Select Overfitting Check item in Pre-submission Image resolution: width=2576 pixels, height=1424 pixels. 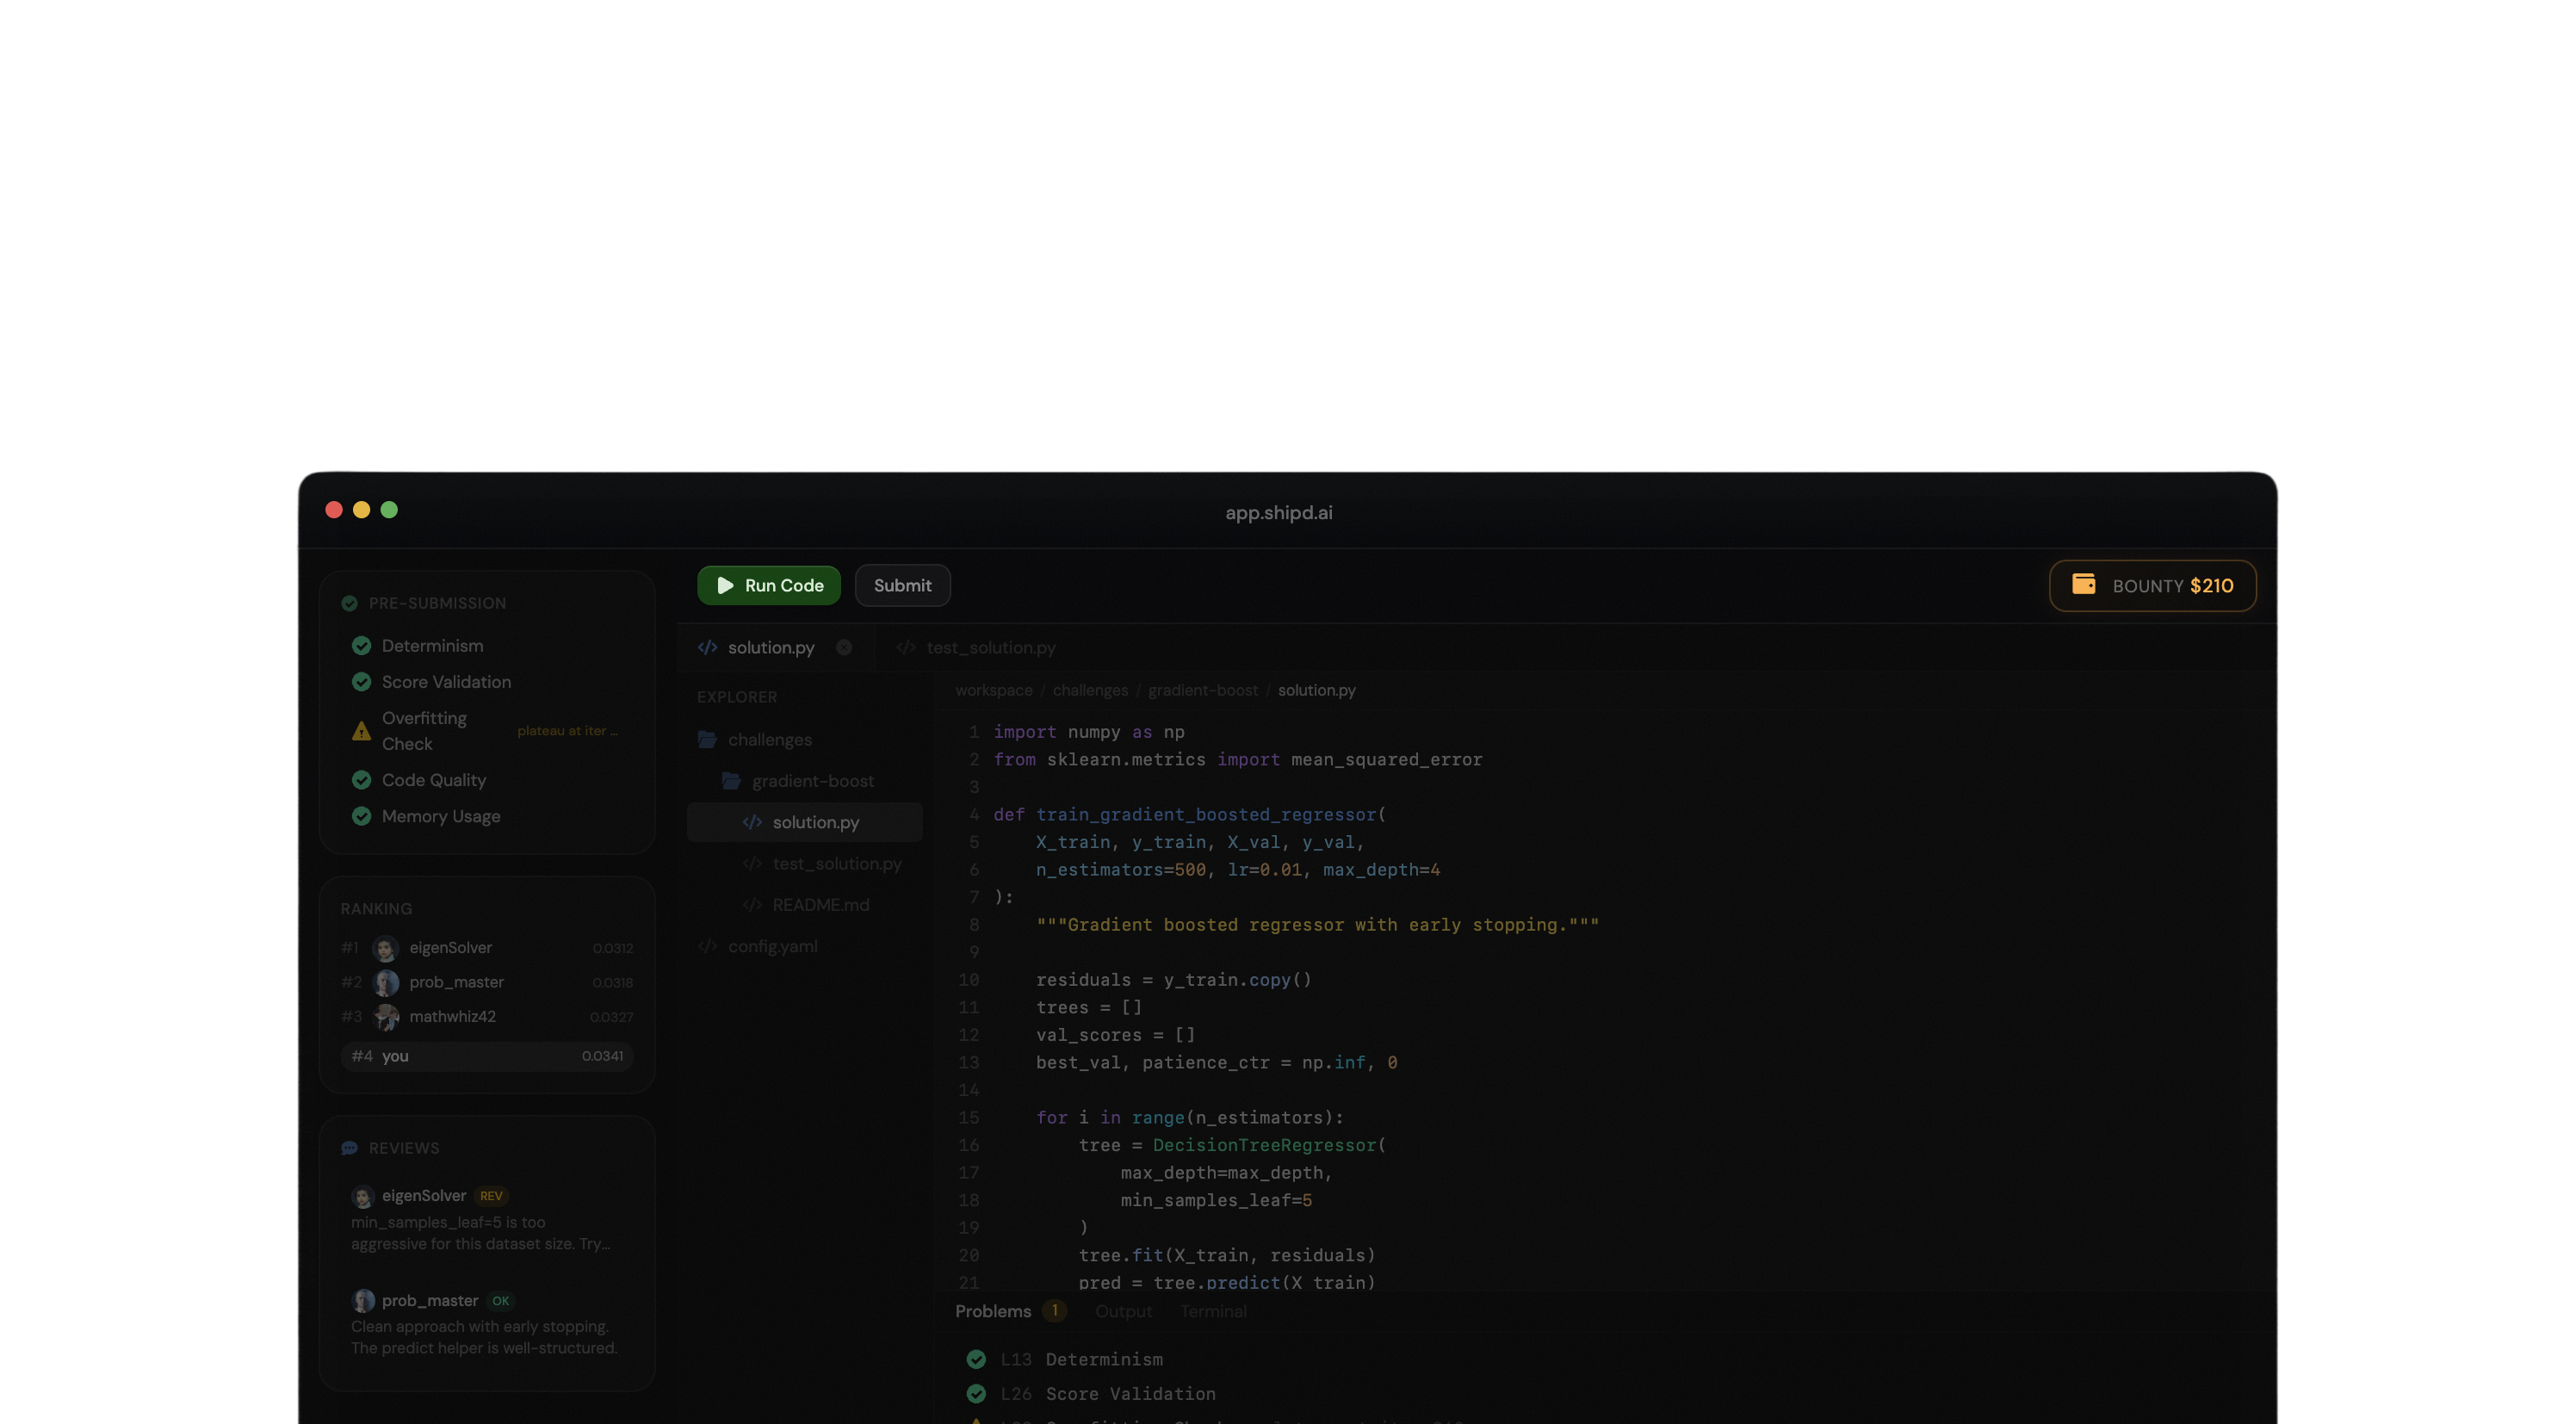(x=487, y=731)
